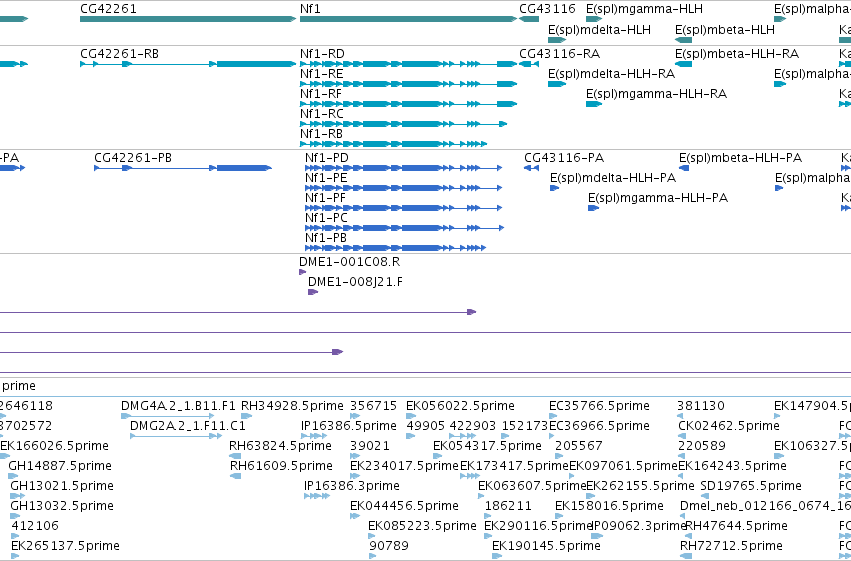Select transcript Nf1-RB
Screen dimensions: 851x561
click(393, 144)
